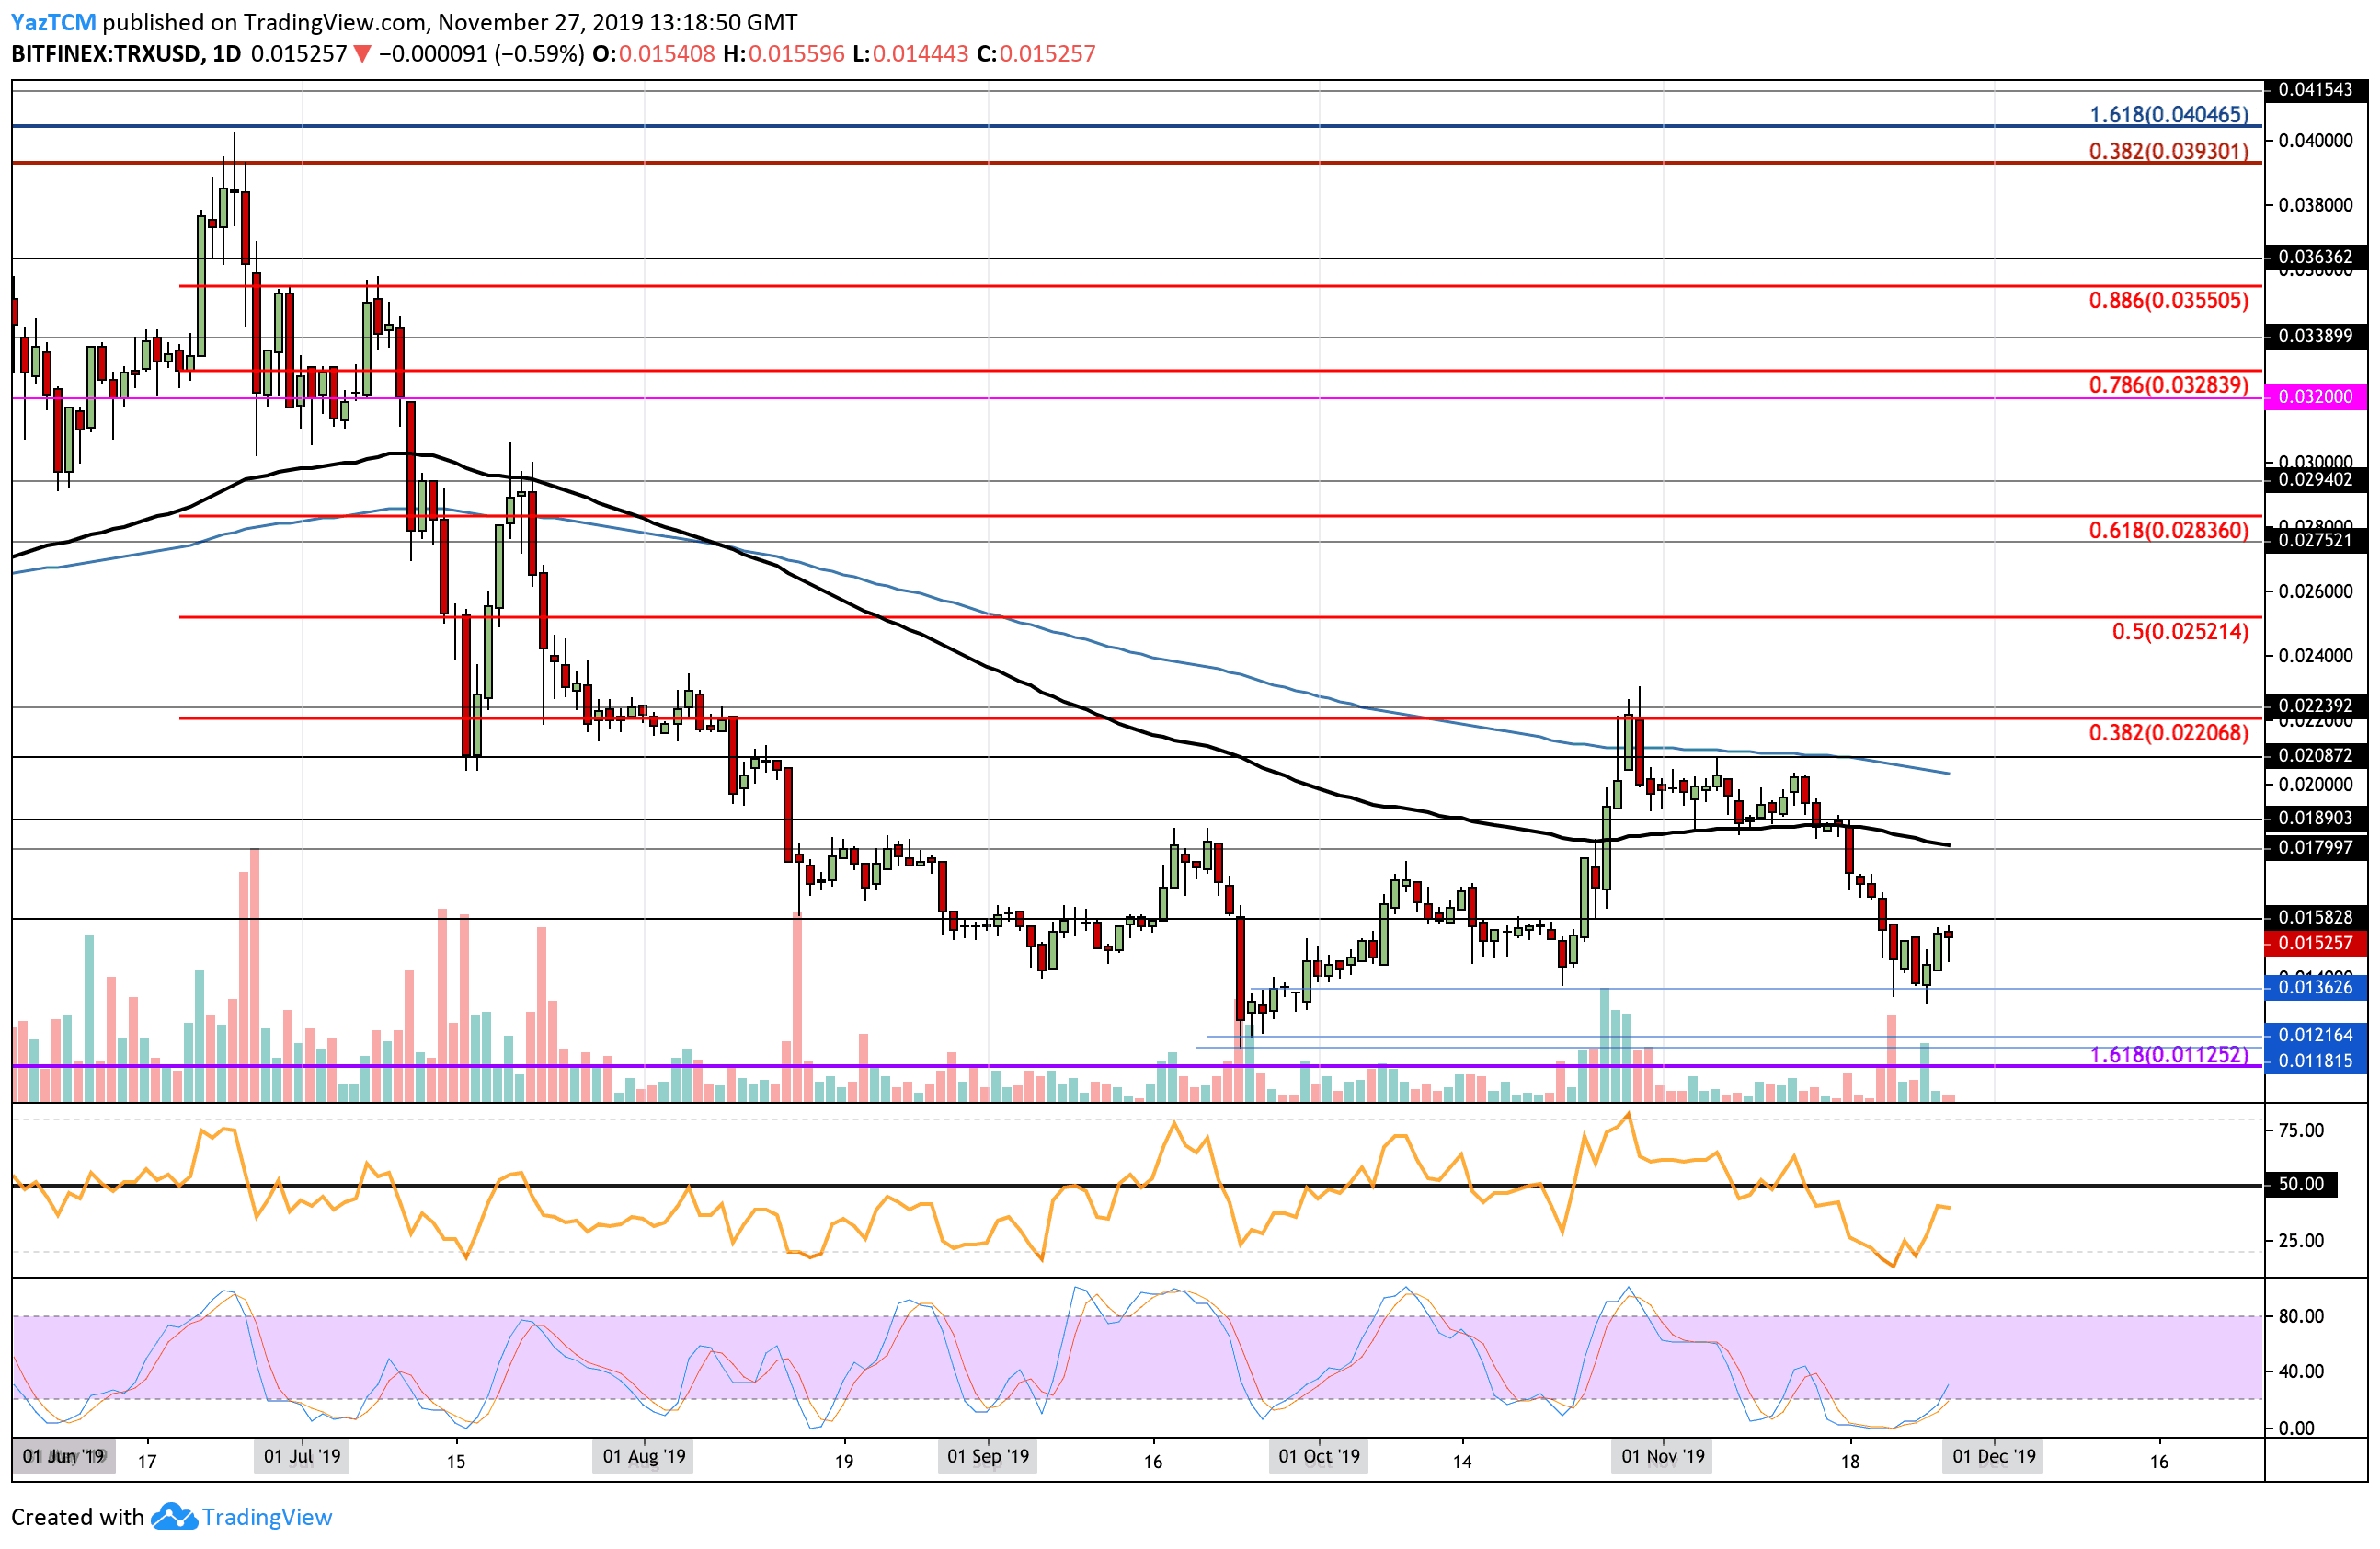Click the YazTCM author name
2380x1549 pixels.
coord(54,22)
